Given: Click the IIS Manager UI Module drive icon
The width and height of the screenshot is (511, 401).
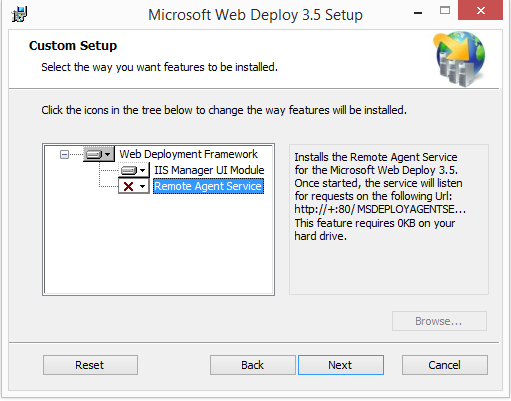Looking at the screenshot, I should (x=129, y=170).
